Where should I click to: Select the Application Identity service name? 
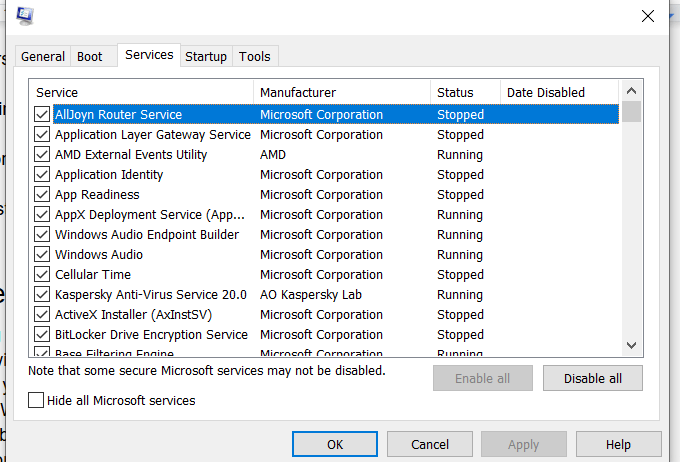(109, 174)
